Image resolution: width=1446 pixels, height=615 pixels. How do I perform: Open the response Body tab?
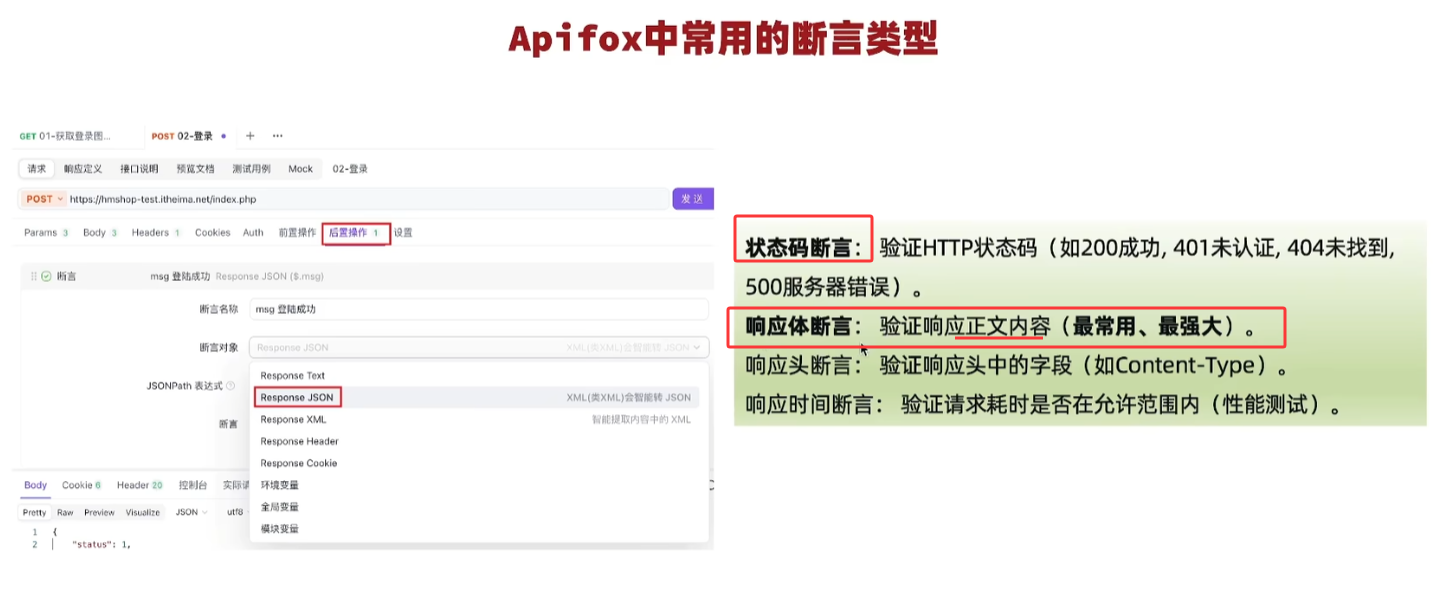36,485
